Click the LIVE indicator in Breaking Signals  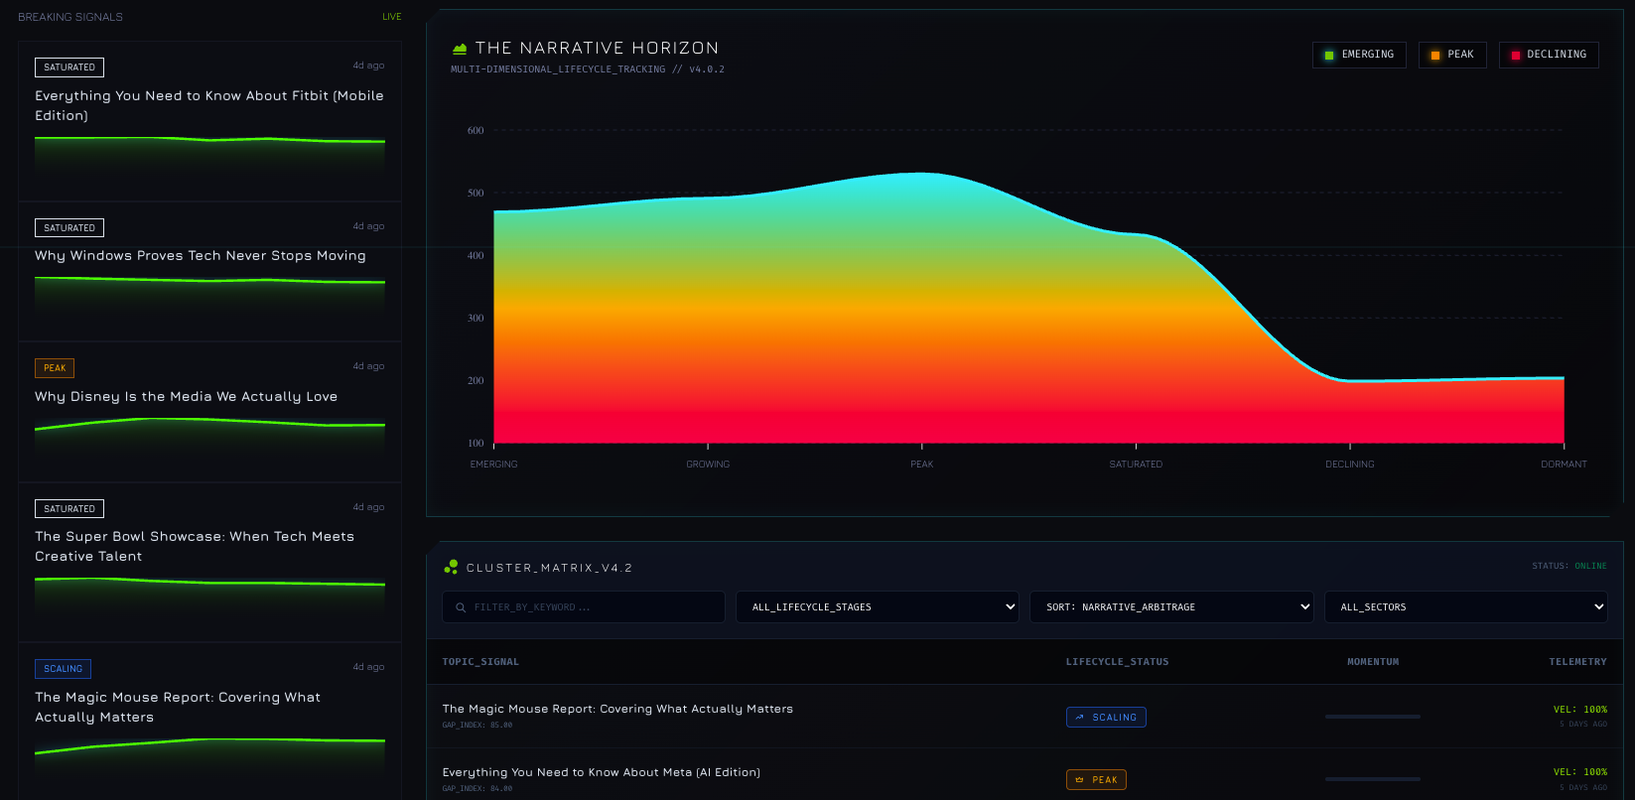(x=392, y=17)
